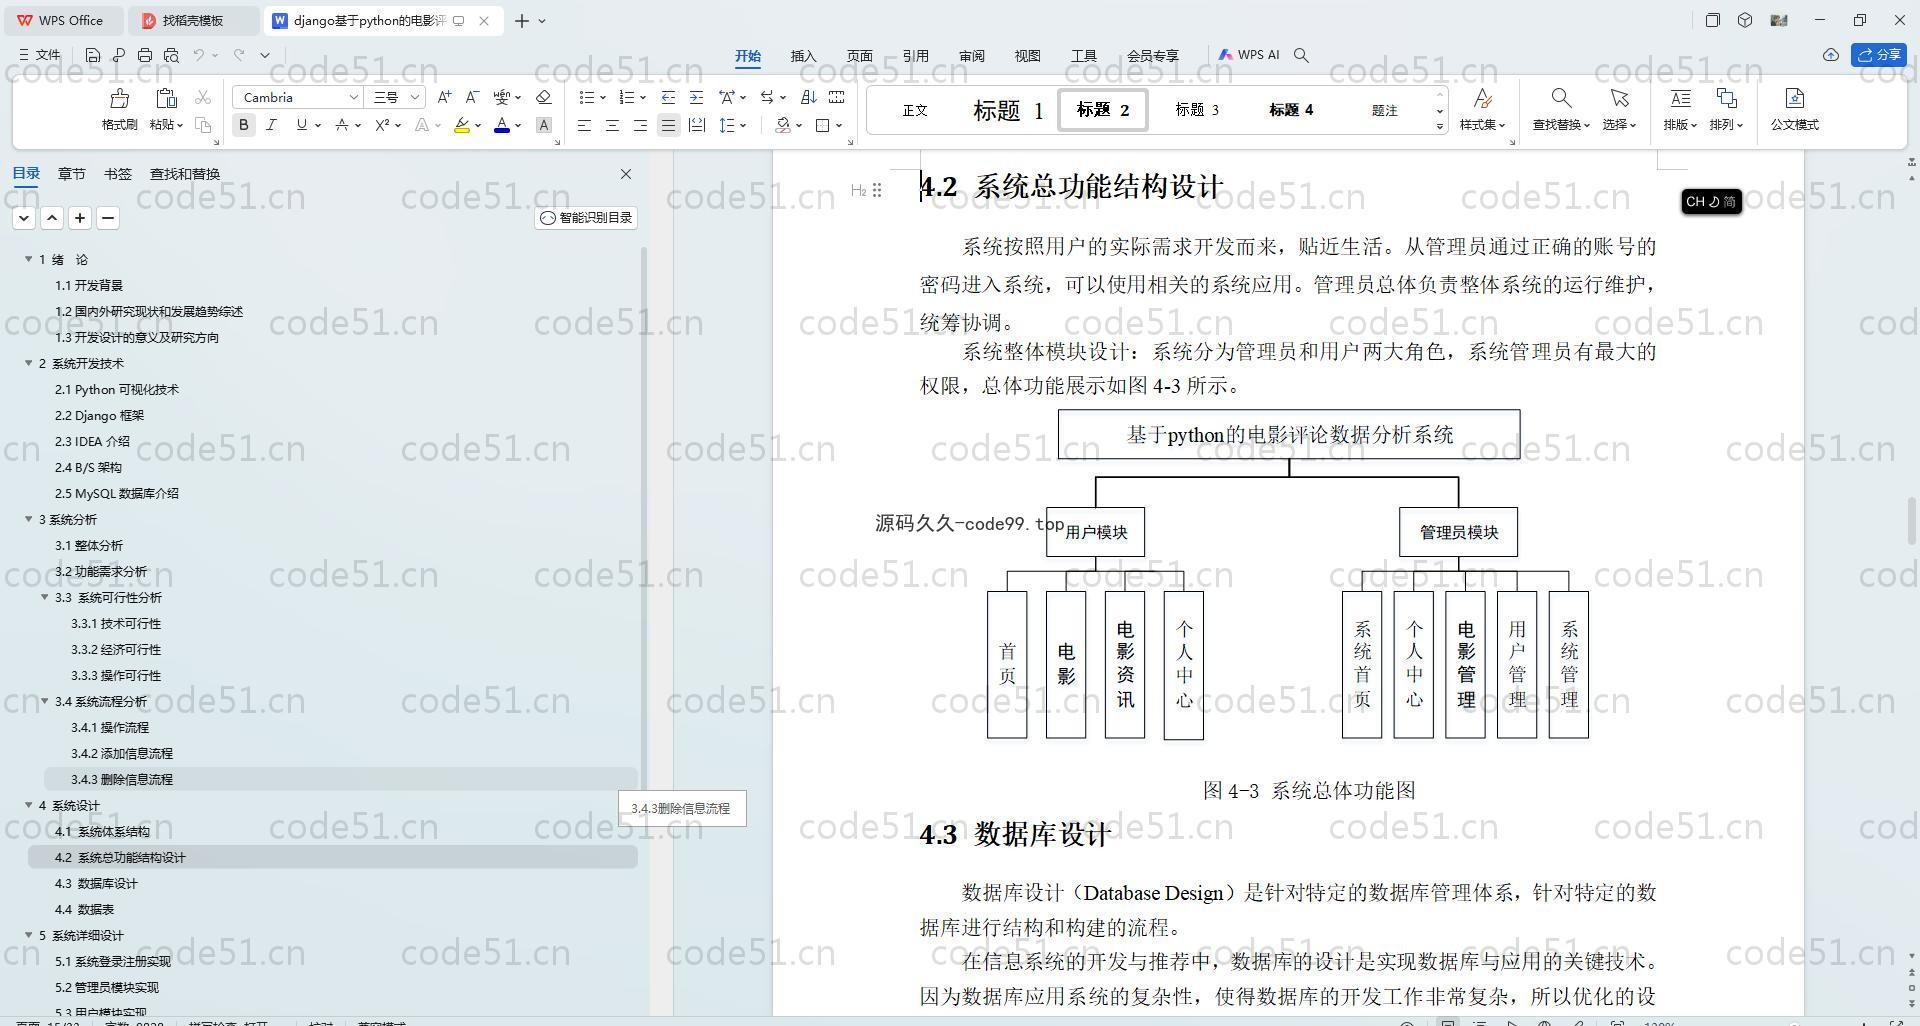Toggle Smart TOC recognition option
Image resolution: width=1920 pixels, height=1026 pixels.
pyautogui.click(x=586, y=218)
